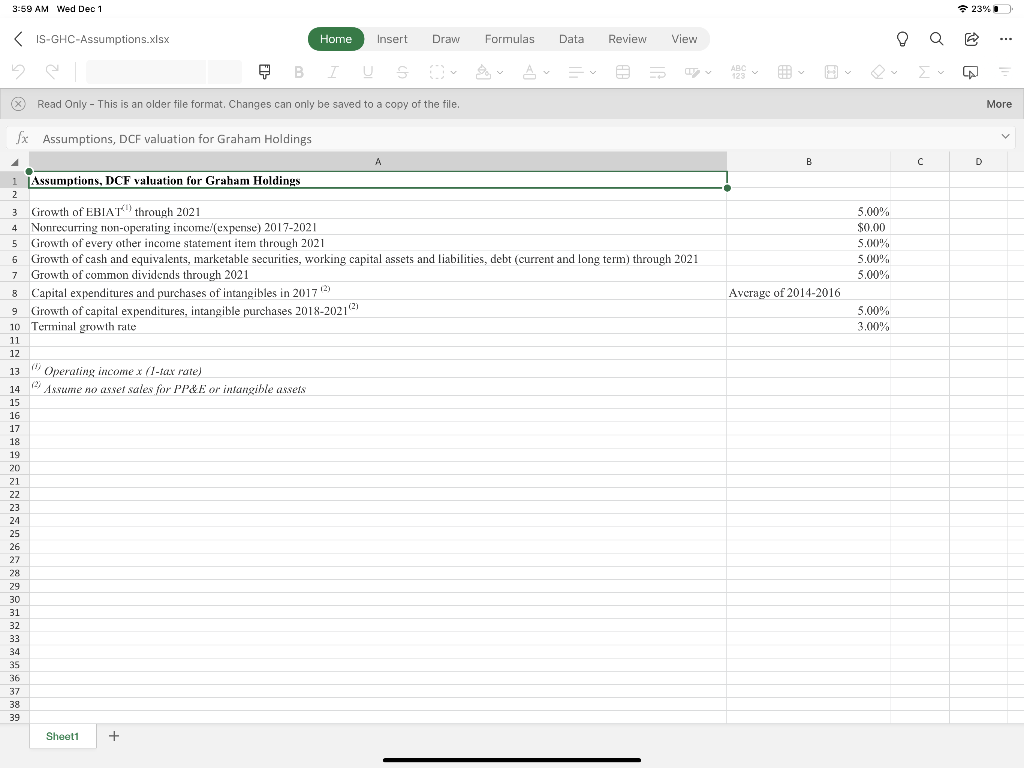Expand the formula bar chevron

[x=1005, y=136]
